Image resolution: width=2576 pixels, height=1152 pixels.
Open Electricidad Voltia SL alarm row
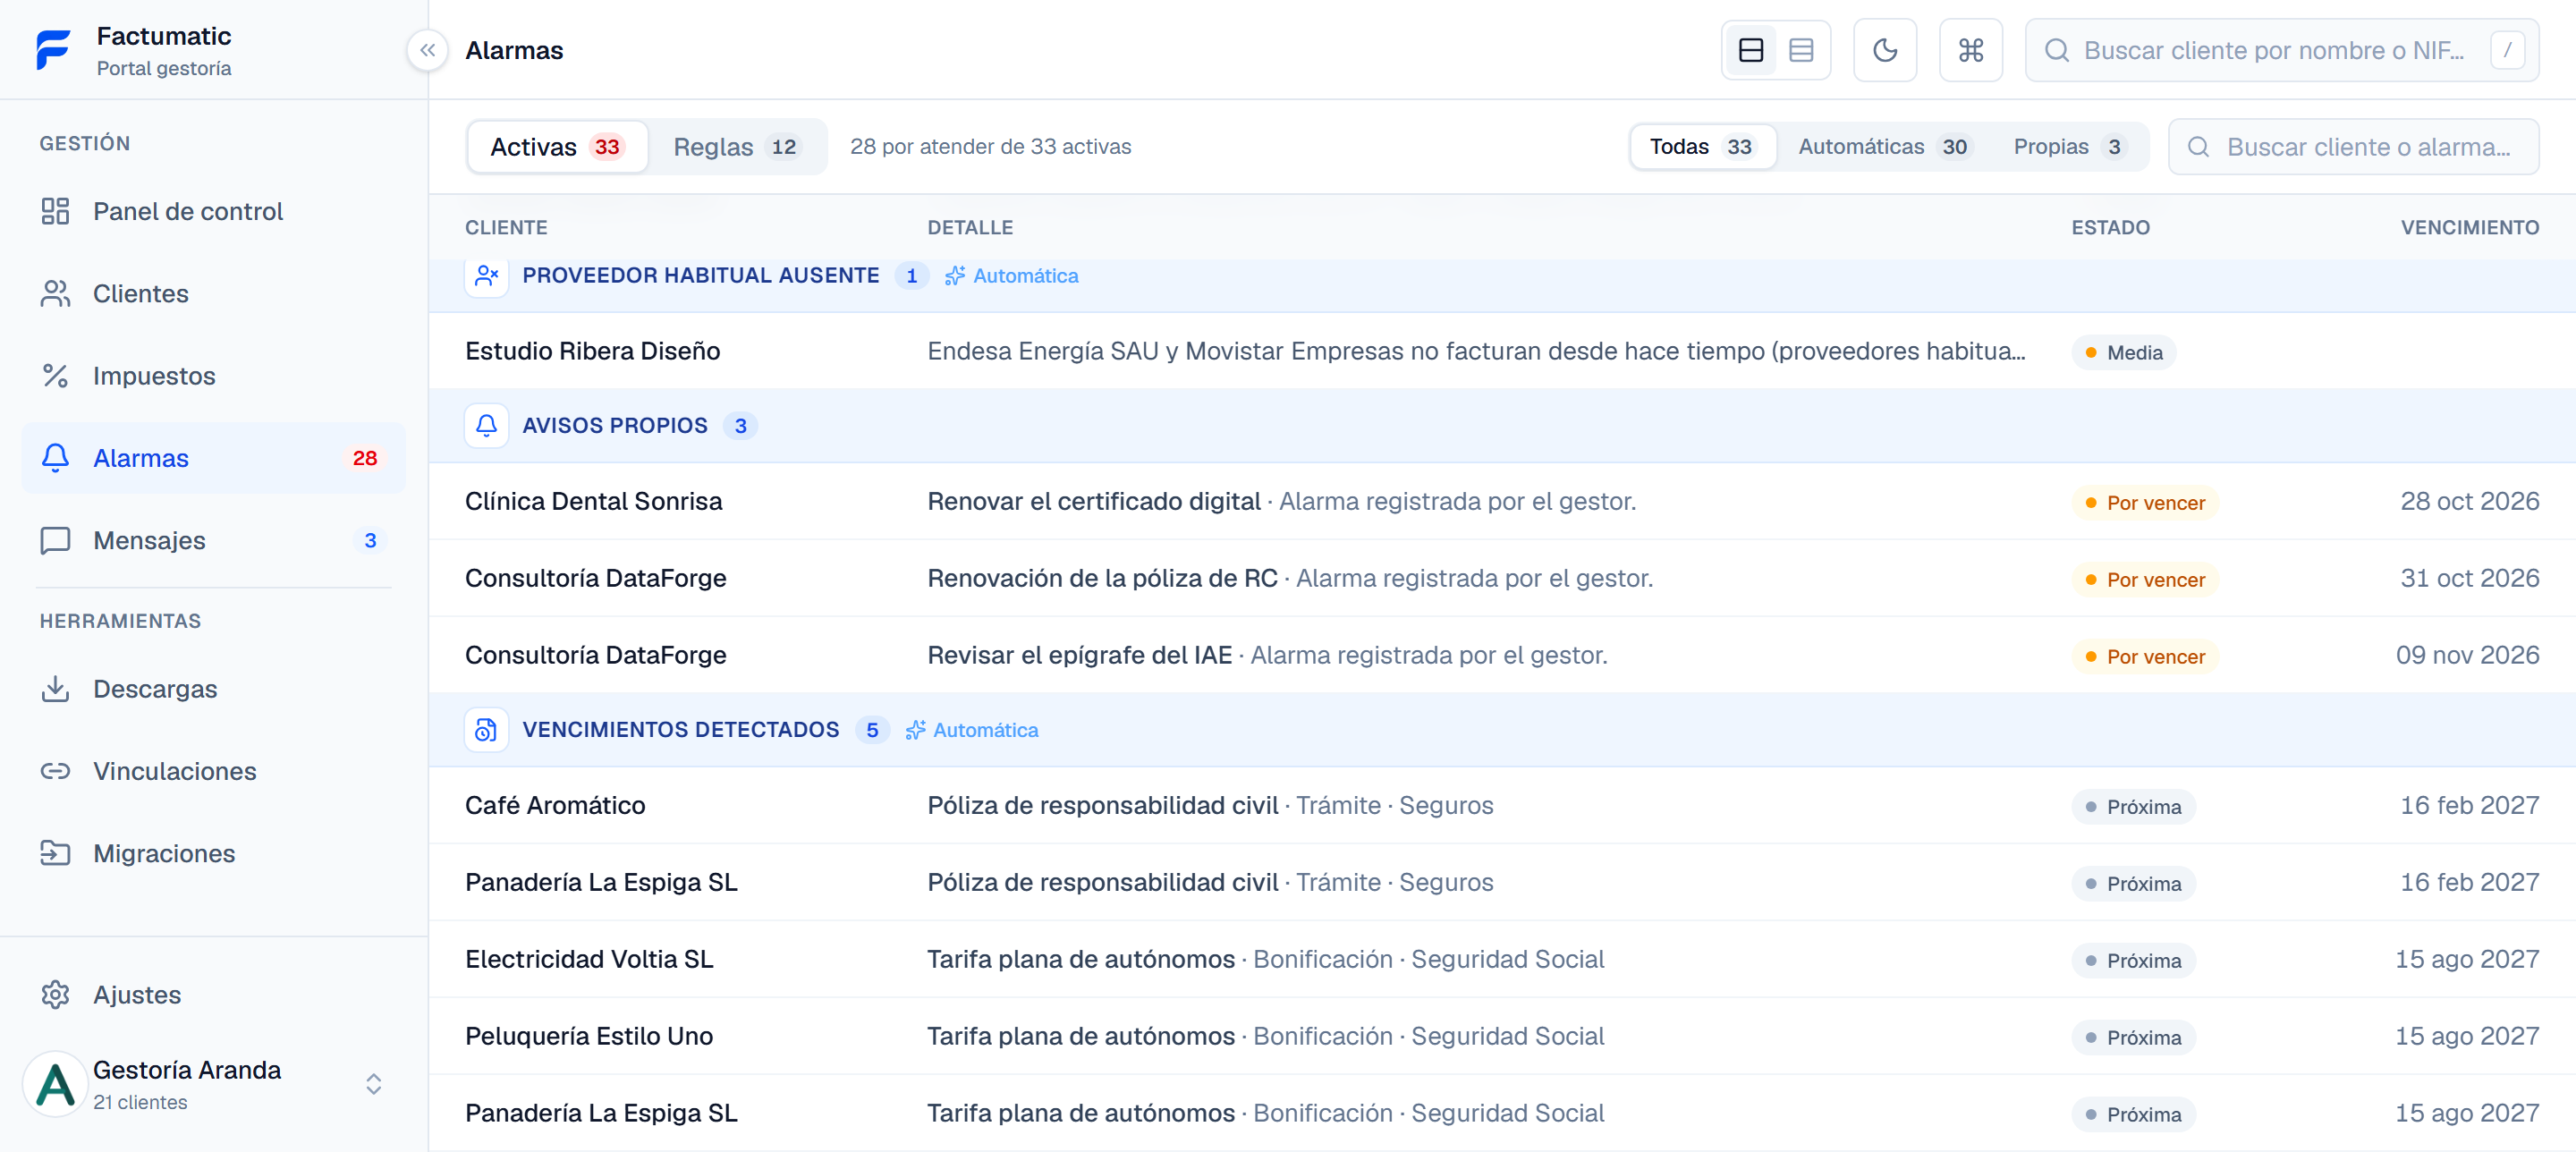[x=1502, y=959]
